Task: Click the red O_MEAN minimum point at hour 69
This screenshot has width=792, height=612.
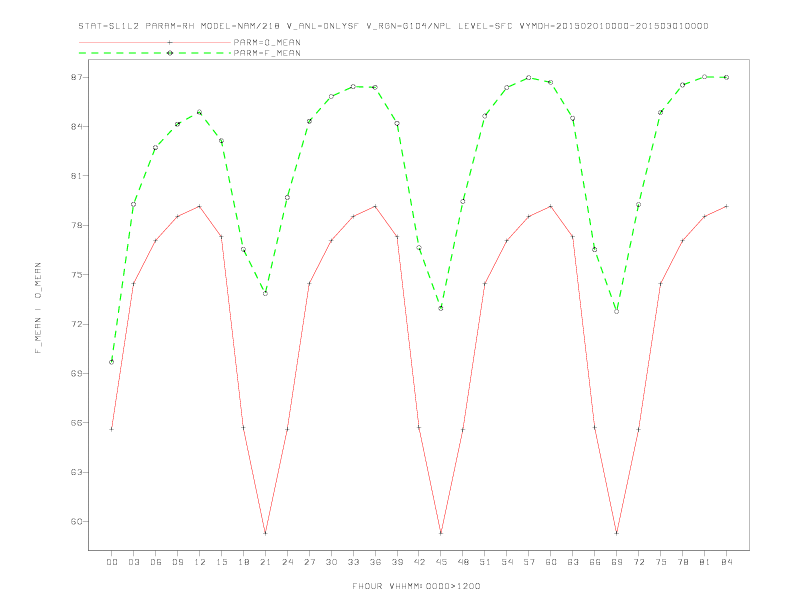Action: coord(617,533)
